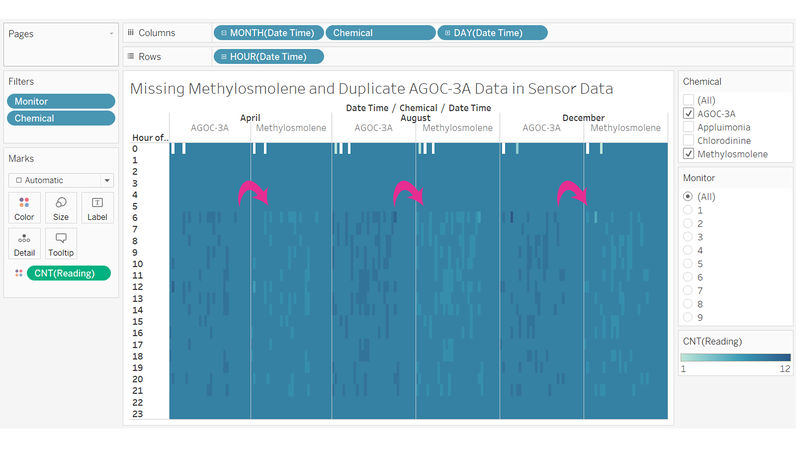This screenshot has width=800, height=449.
Task: Click the Columns shelf icon
Action: (x=131, y=33)
